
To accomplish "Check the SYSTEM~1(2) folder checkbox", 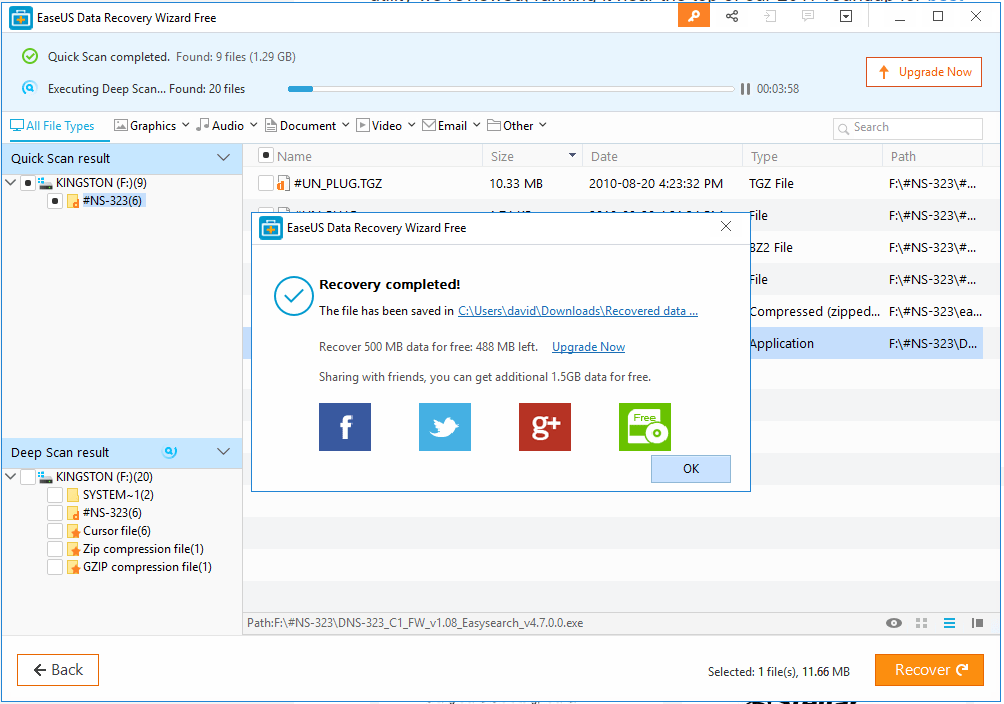I will (x=55, y=495).
